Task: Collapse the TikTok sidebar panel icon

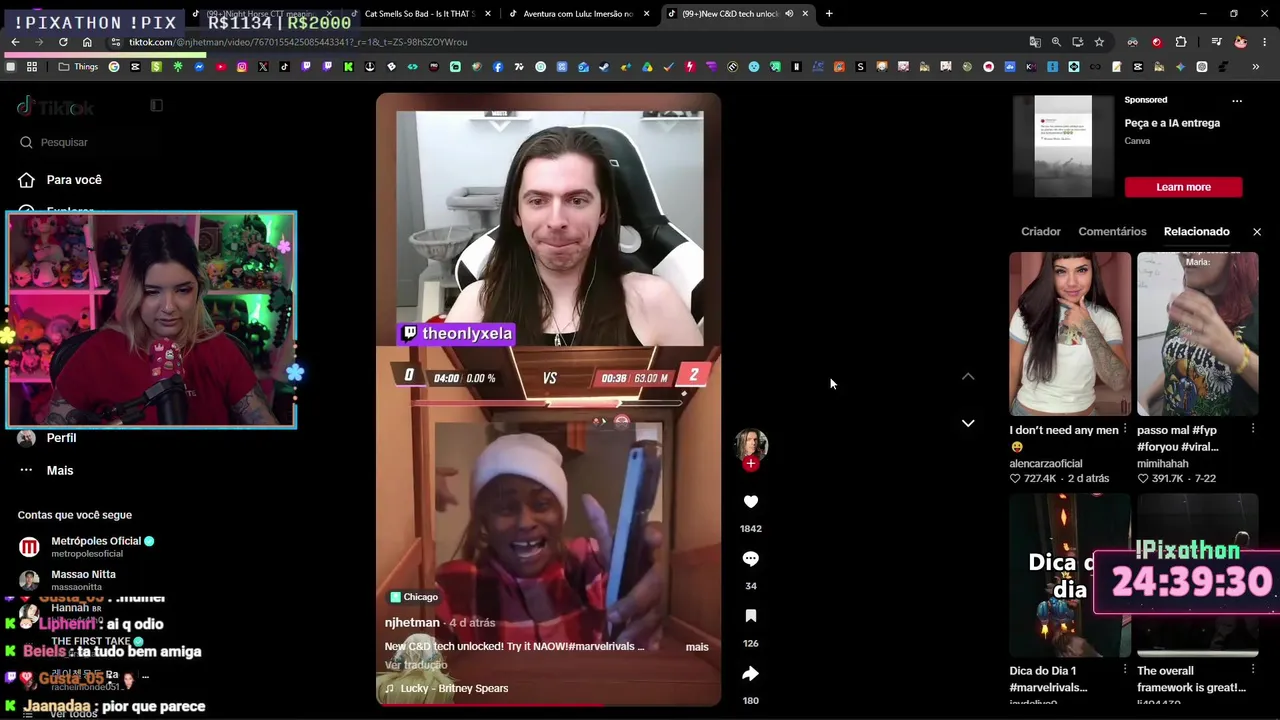Action: (156, 105)
